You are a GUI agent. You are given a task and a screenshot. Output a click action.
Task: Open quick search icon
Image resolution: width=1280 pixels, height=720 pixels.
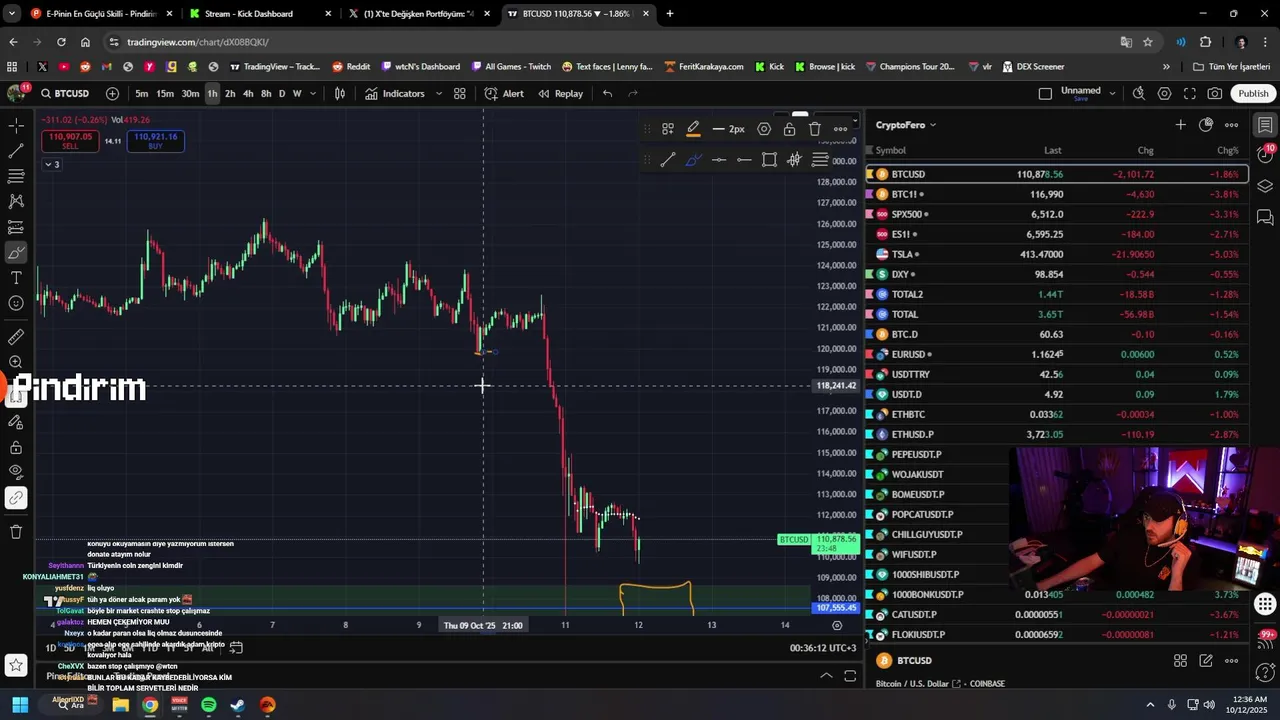pos(1139,93)
